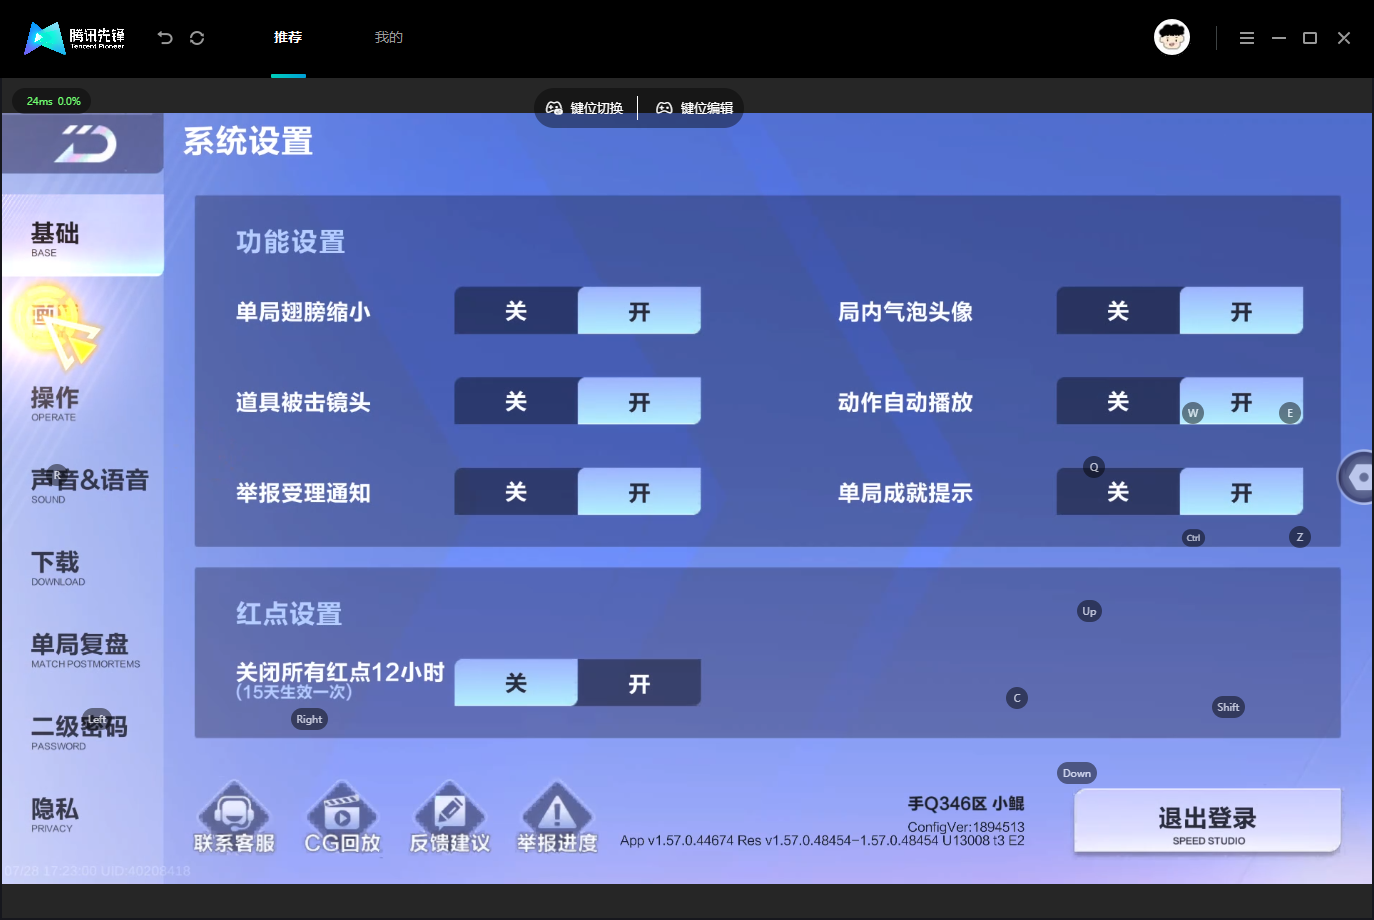This screenshot has height=920, width=1374.
Task: Open the hamburger menu icon
Action: [x=1246, y=38]
